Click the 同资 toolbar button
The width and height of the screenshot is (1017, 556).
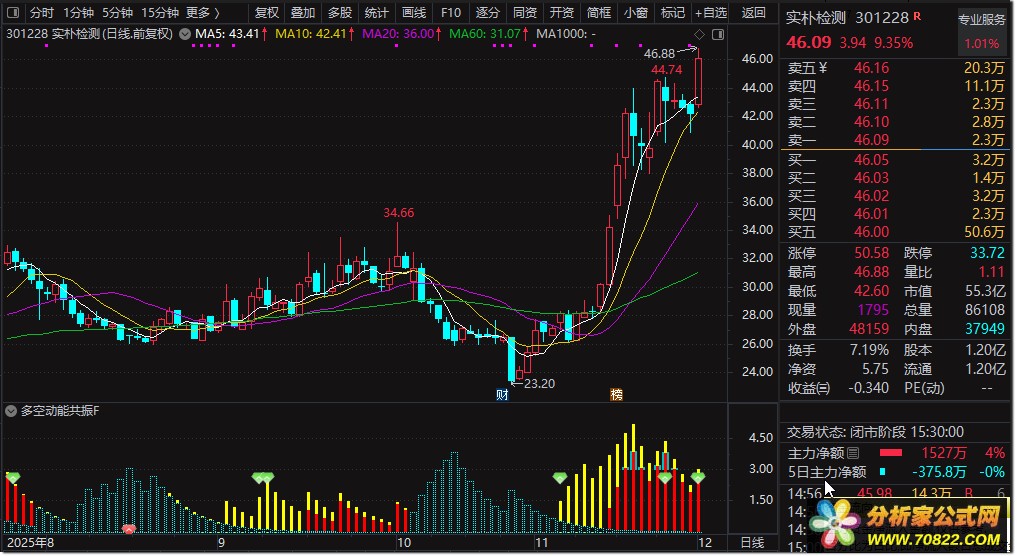pos(525,12)
